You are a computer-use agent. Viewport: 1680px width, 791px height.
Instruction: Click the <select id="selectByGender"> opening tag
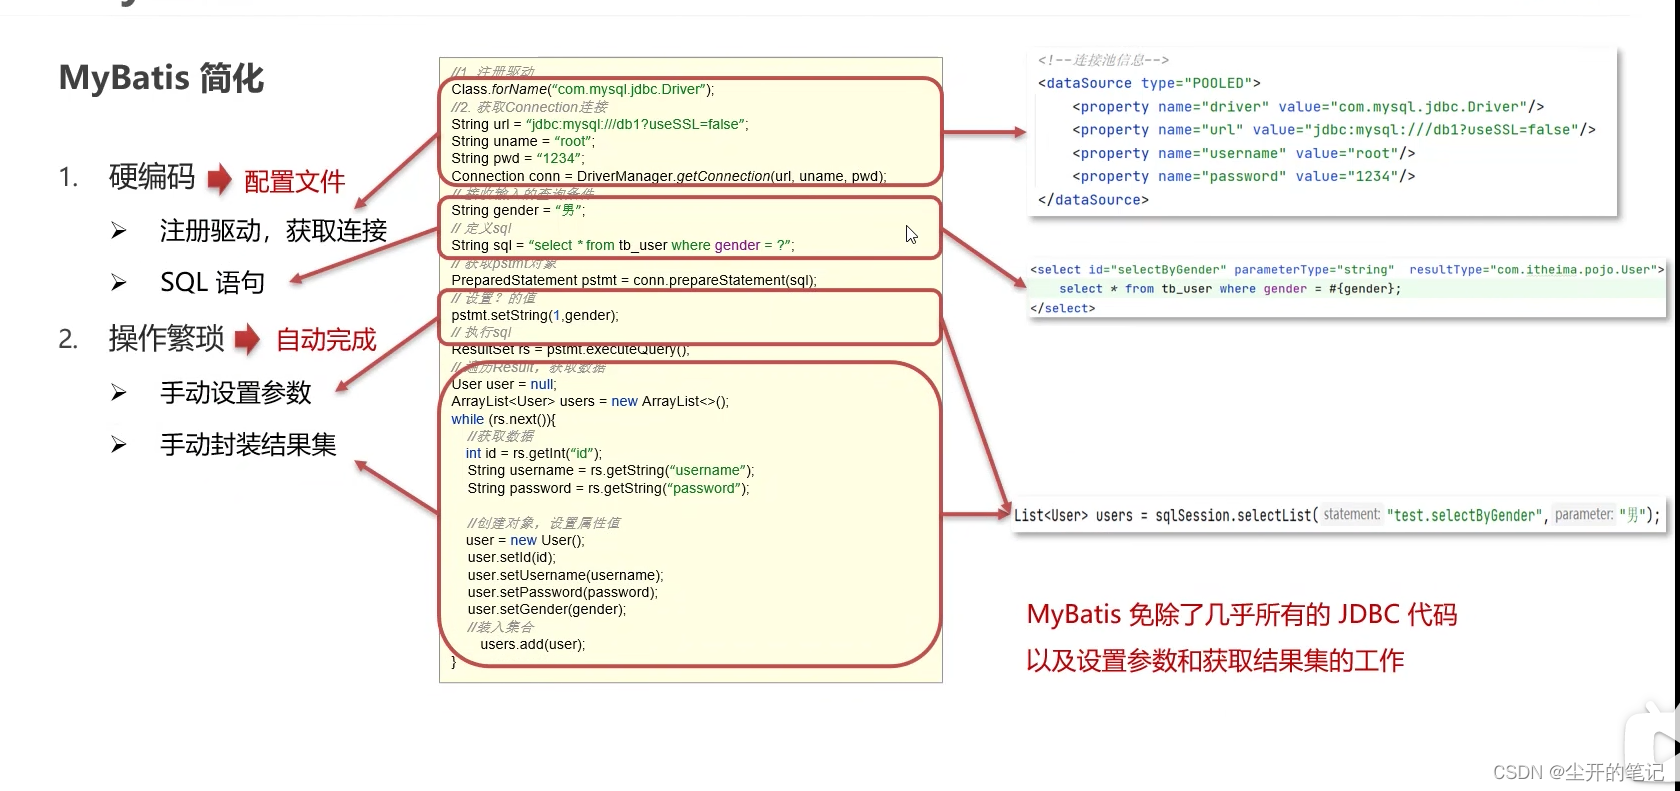pos(1347,270)
